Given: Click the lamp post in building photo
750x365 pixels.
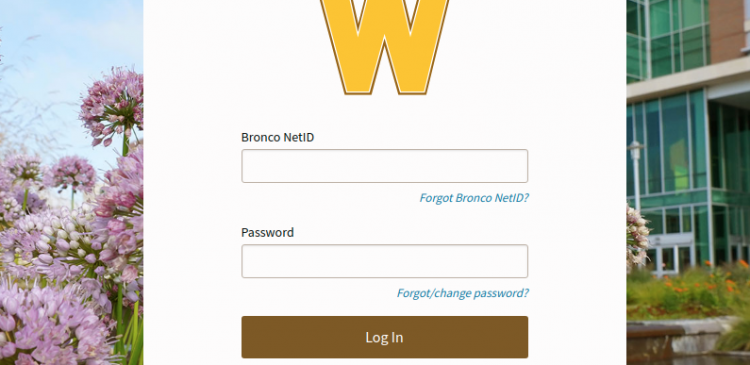Looking at the screenshot, I should coord(636,175).
